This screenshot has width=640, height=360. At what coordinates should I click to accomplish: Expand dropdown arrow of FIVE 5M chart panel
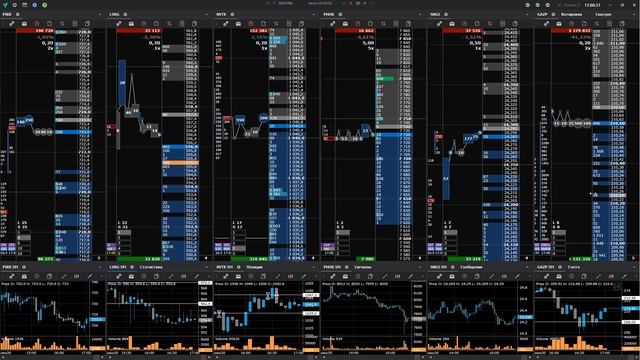coord(100,267)
